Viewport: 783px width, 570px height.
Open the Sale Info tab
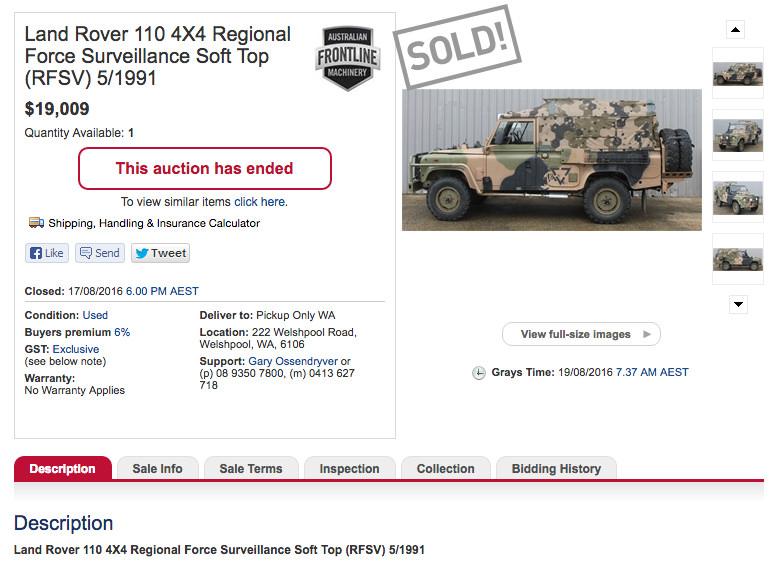(157, 468)
